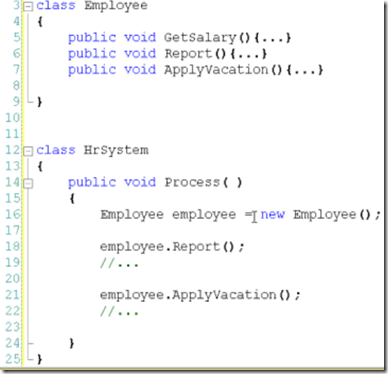This screenshot has width=388, height=374.
Task: Collapse the HrSystem class region
Action: 29,151
